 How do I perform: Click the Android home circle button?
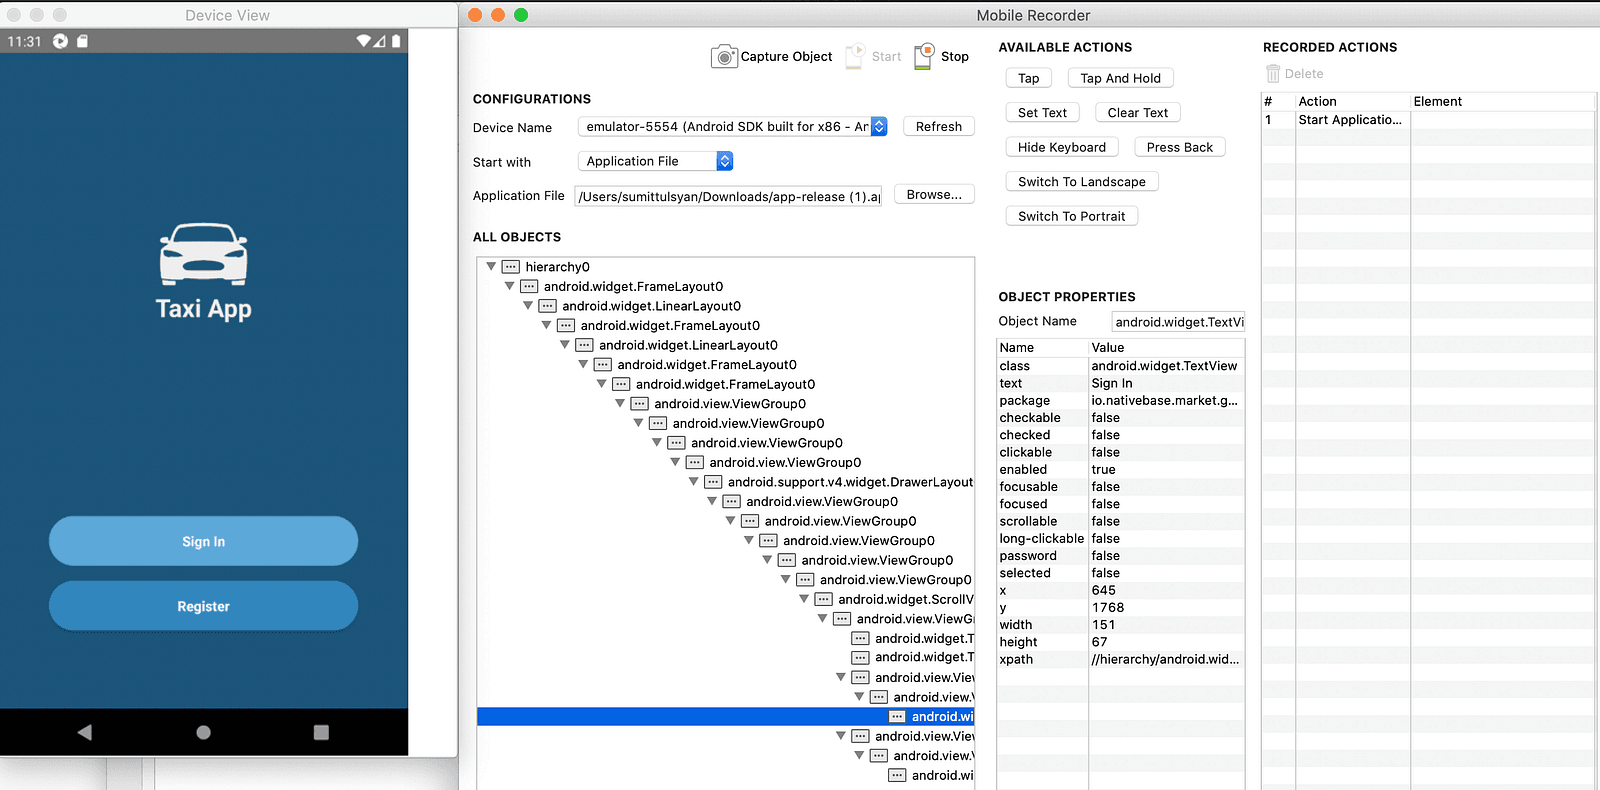pyautogui.click(x=204, y=733)
